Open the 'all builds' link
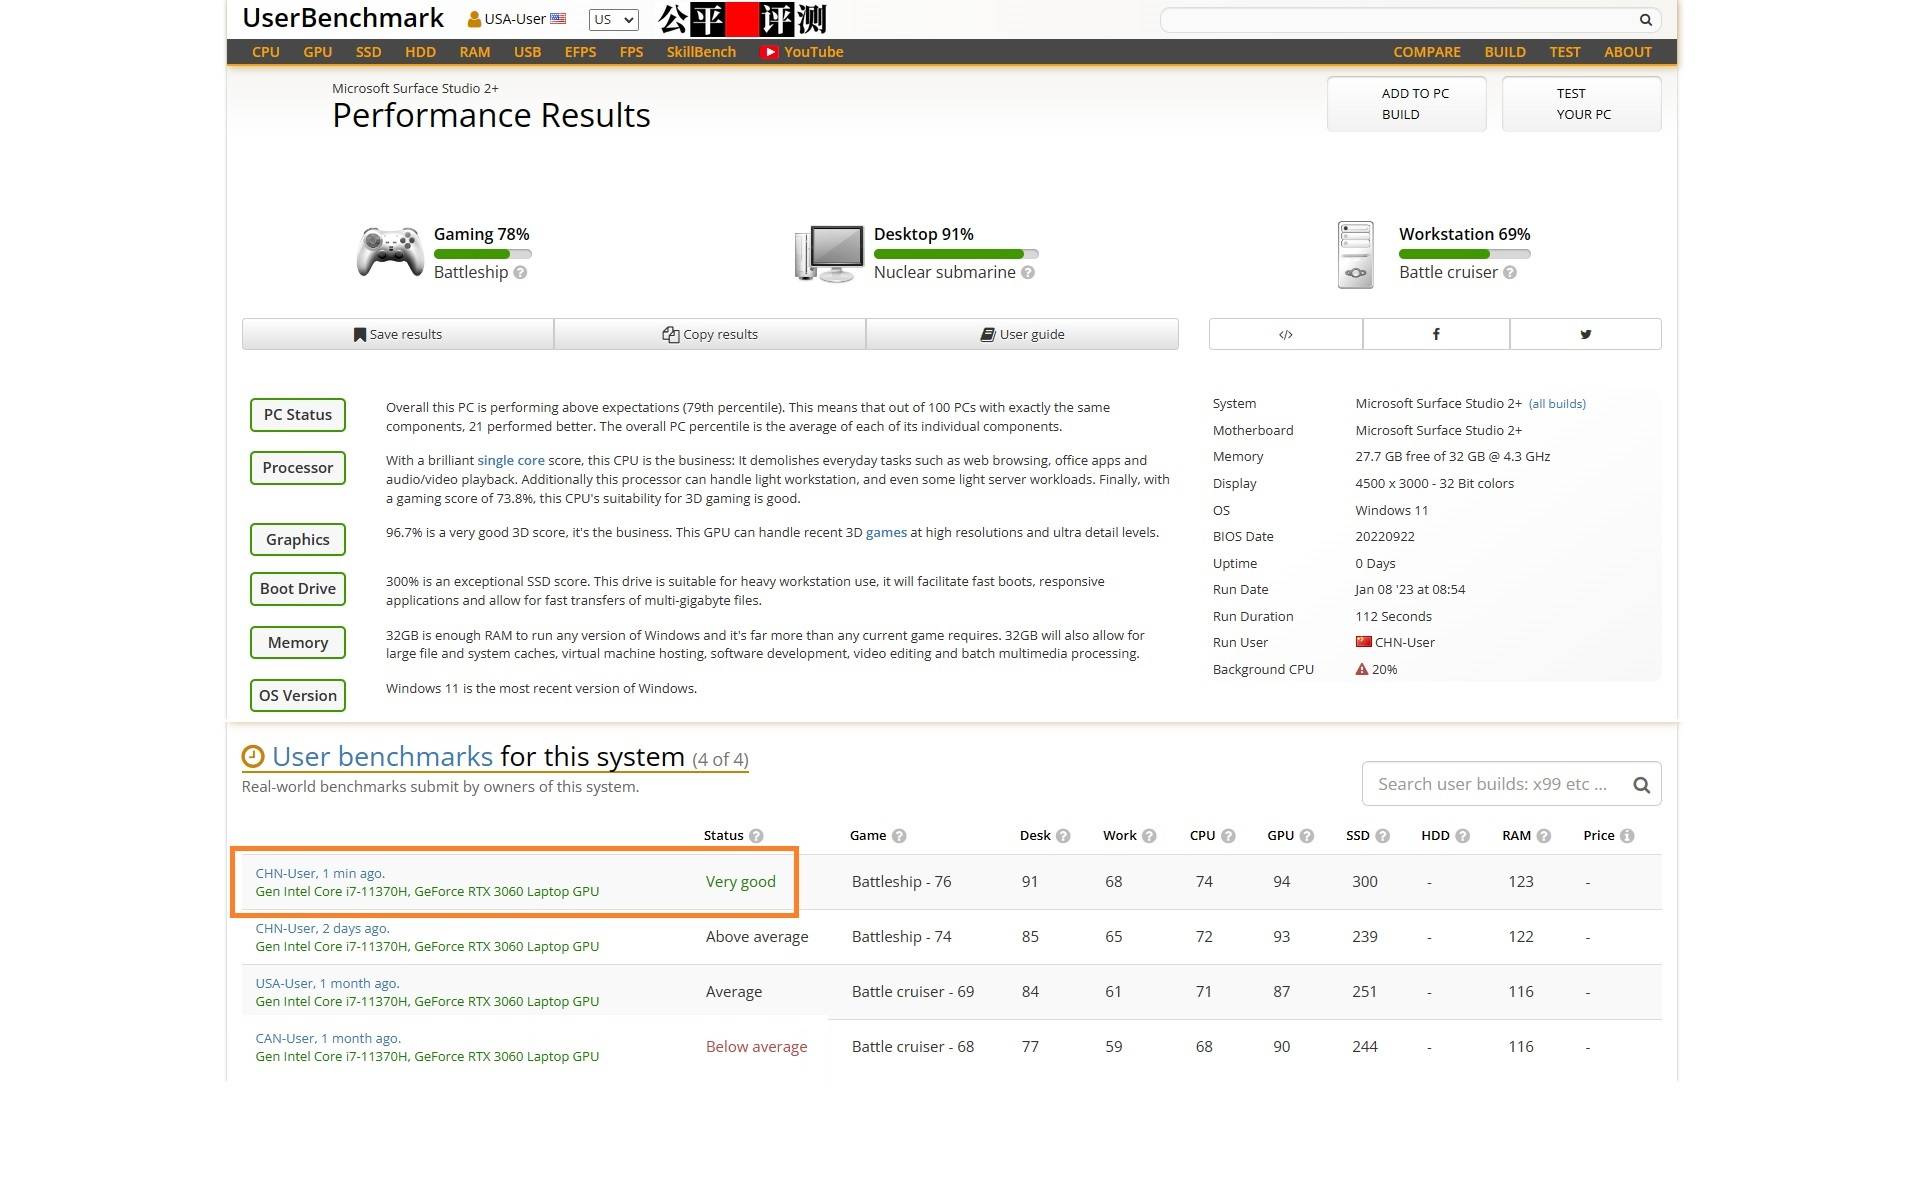 pyautogui.click(x=1557, y=404)
